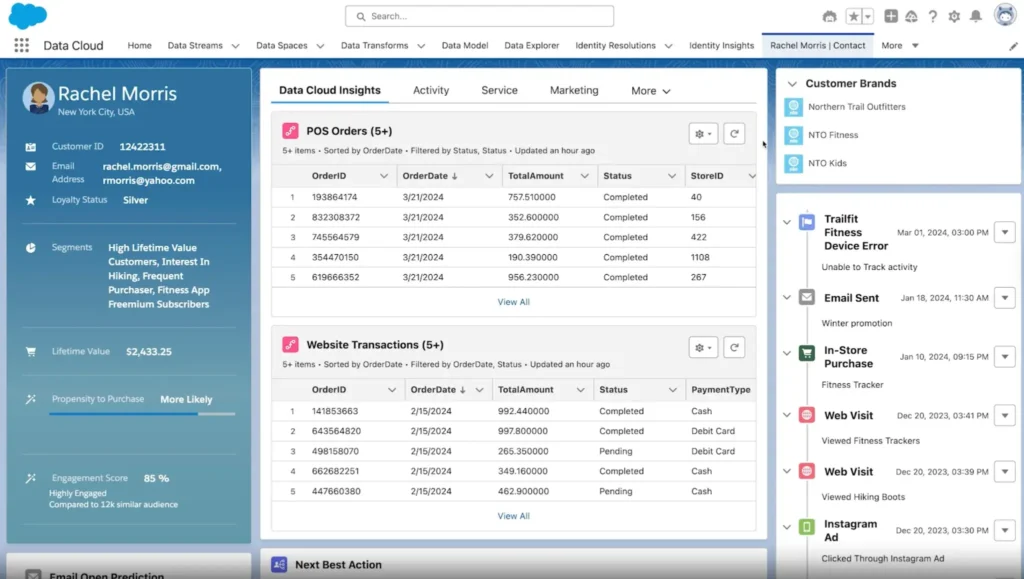Click the Salesforce cloud logo
Image resolution: width=1024 pixels, height=579 pixels.
(x=27, y=16)
